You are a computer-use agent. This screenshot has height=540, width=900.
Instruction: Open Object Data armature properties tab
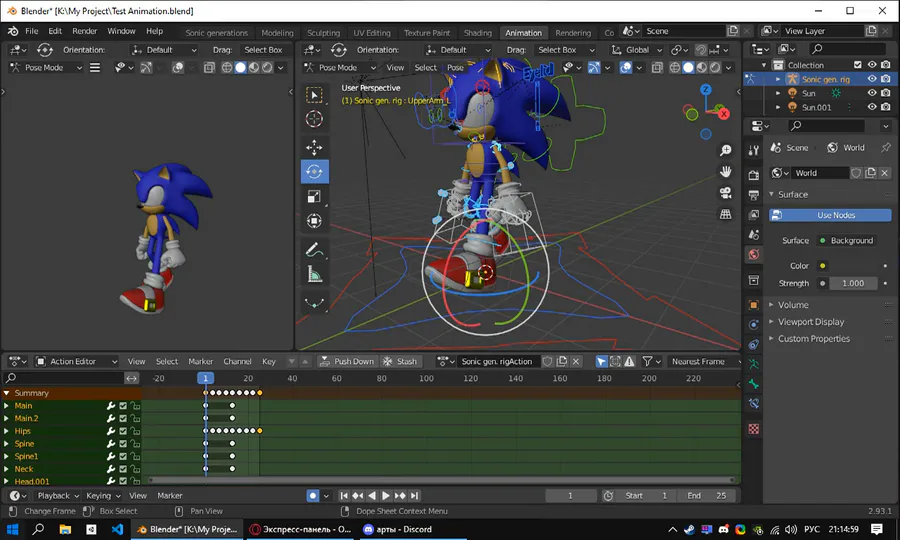click(x=754, y=364)
